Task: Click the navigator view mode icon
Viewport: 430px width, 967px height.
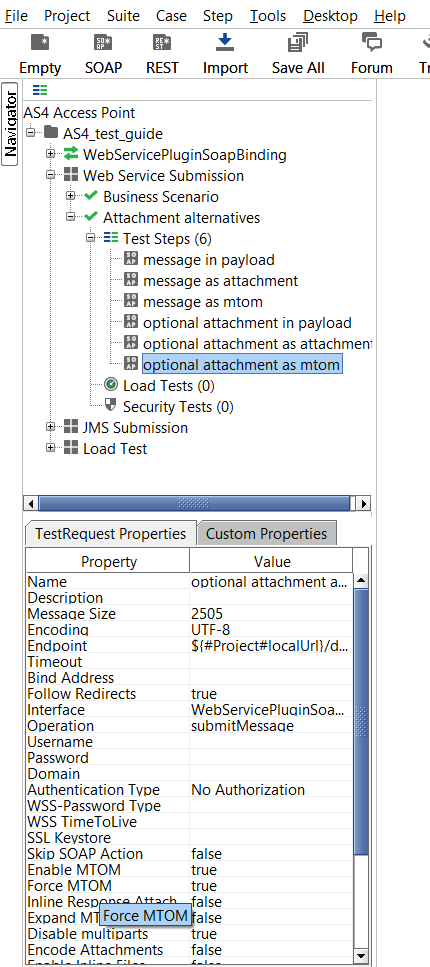Action: 40,90
